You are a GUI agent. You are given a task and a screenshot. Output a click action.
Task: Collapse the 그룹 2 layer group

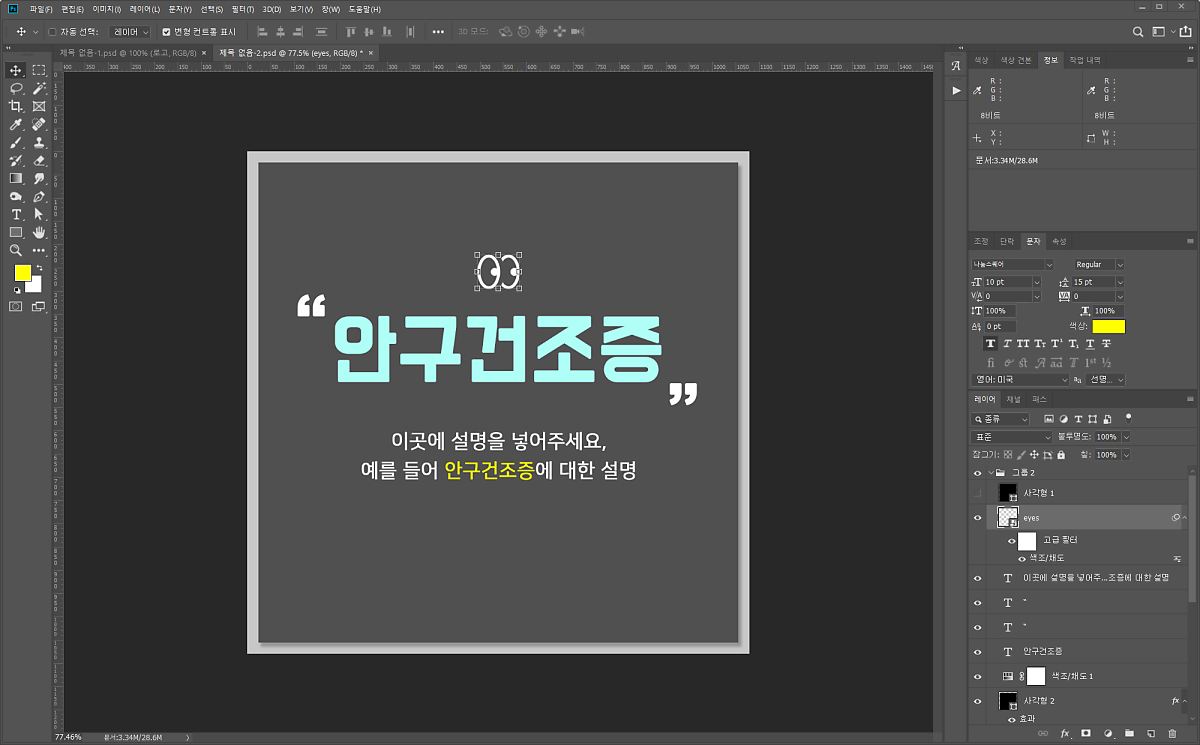991,472
